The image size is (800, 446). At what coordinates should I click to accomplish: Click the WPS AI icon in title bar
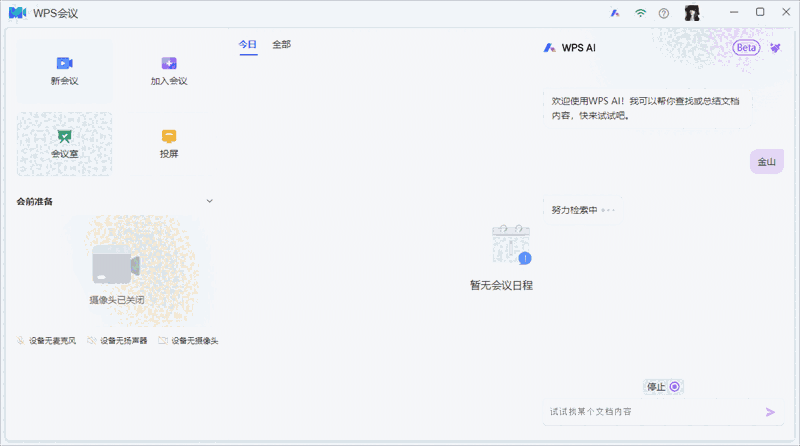pyautogui.click(x=615, y=13)
